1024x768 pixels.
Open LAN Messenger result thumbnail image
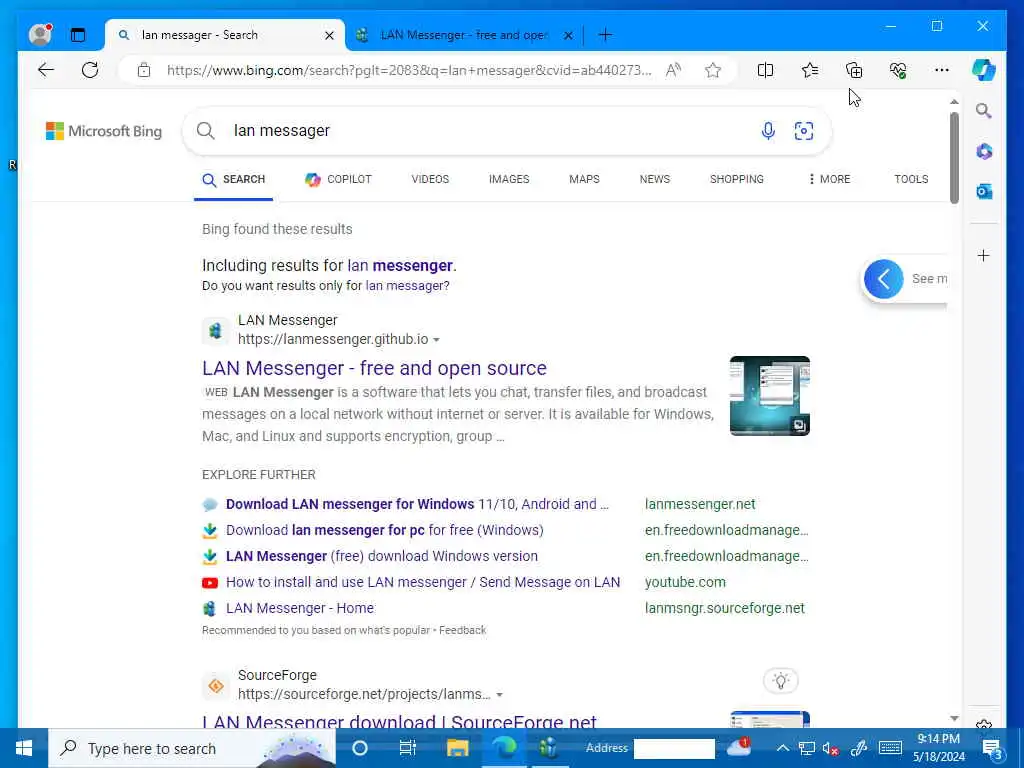coord(770,396)
